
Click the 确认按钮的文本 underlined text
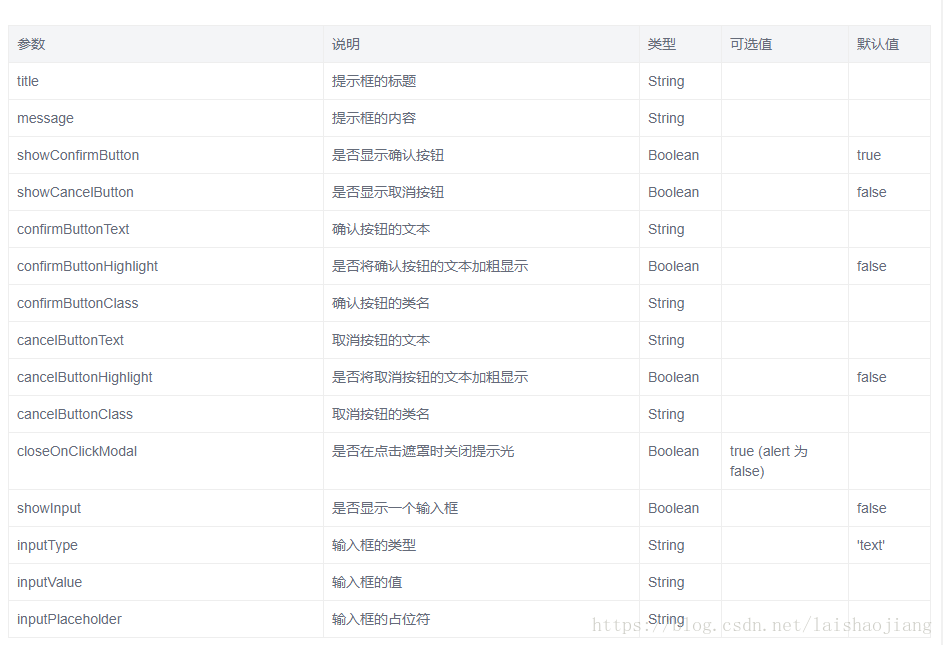point(374,229)
